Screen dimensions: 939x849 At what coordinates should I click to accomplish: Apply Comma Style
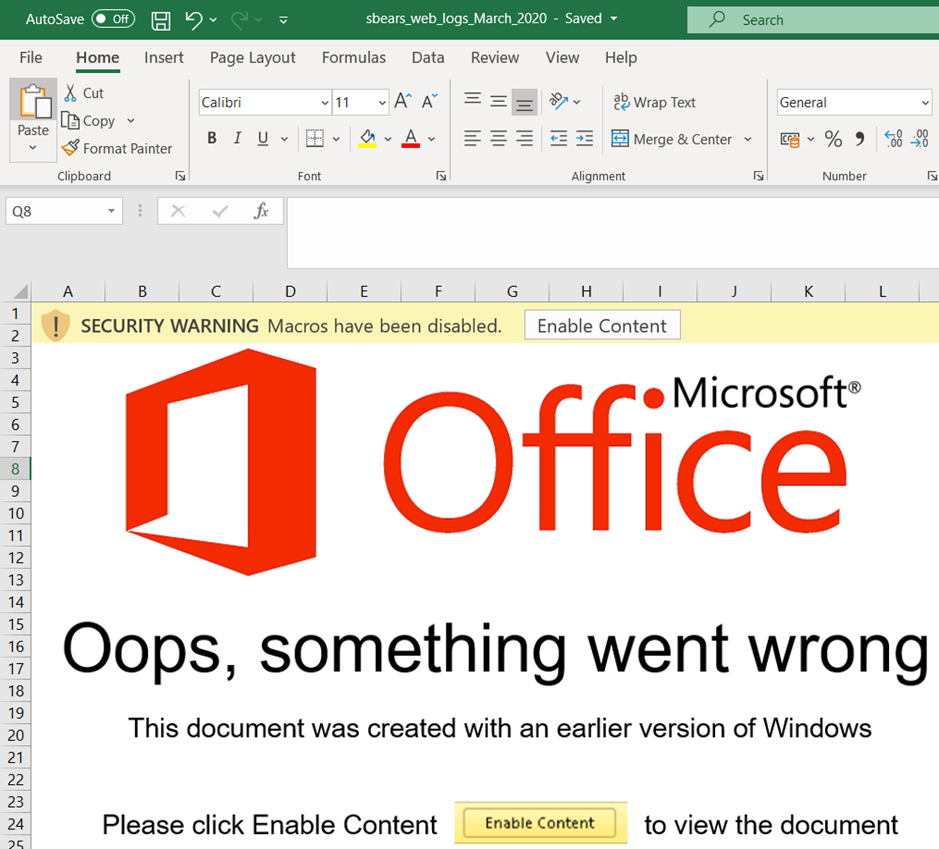860,139
